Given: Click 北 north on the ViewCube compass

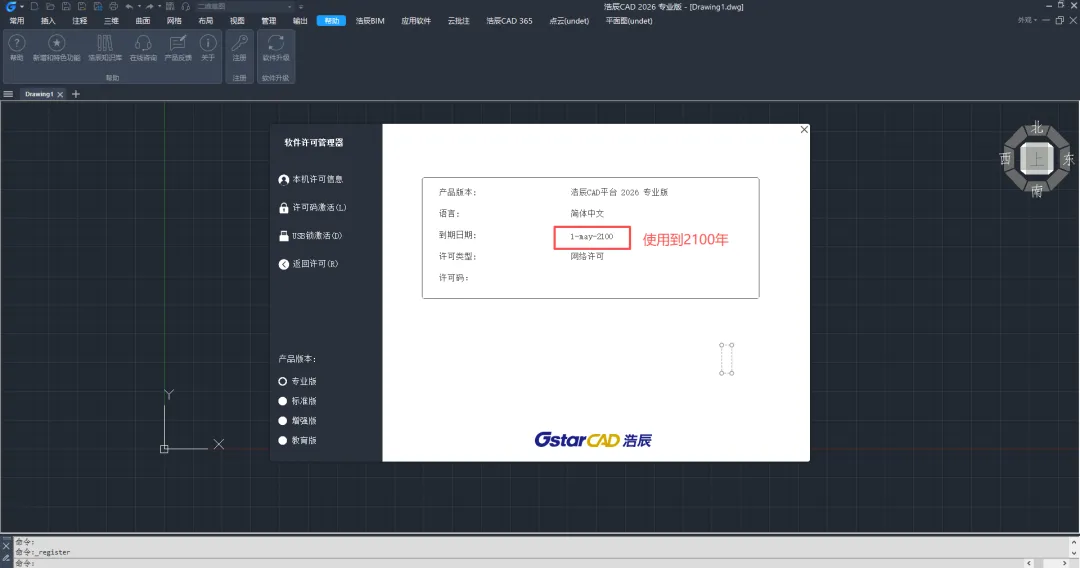Looking at the screenshot, I should coord(1037,128).
